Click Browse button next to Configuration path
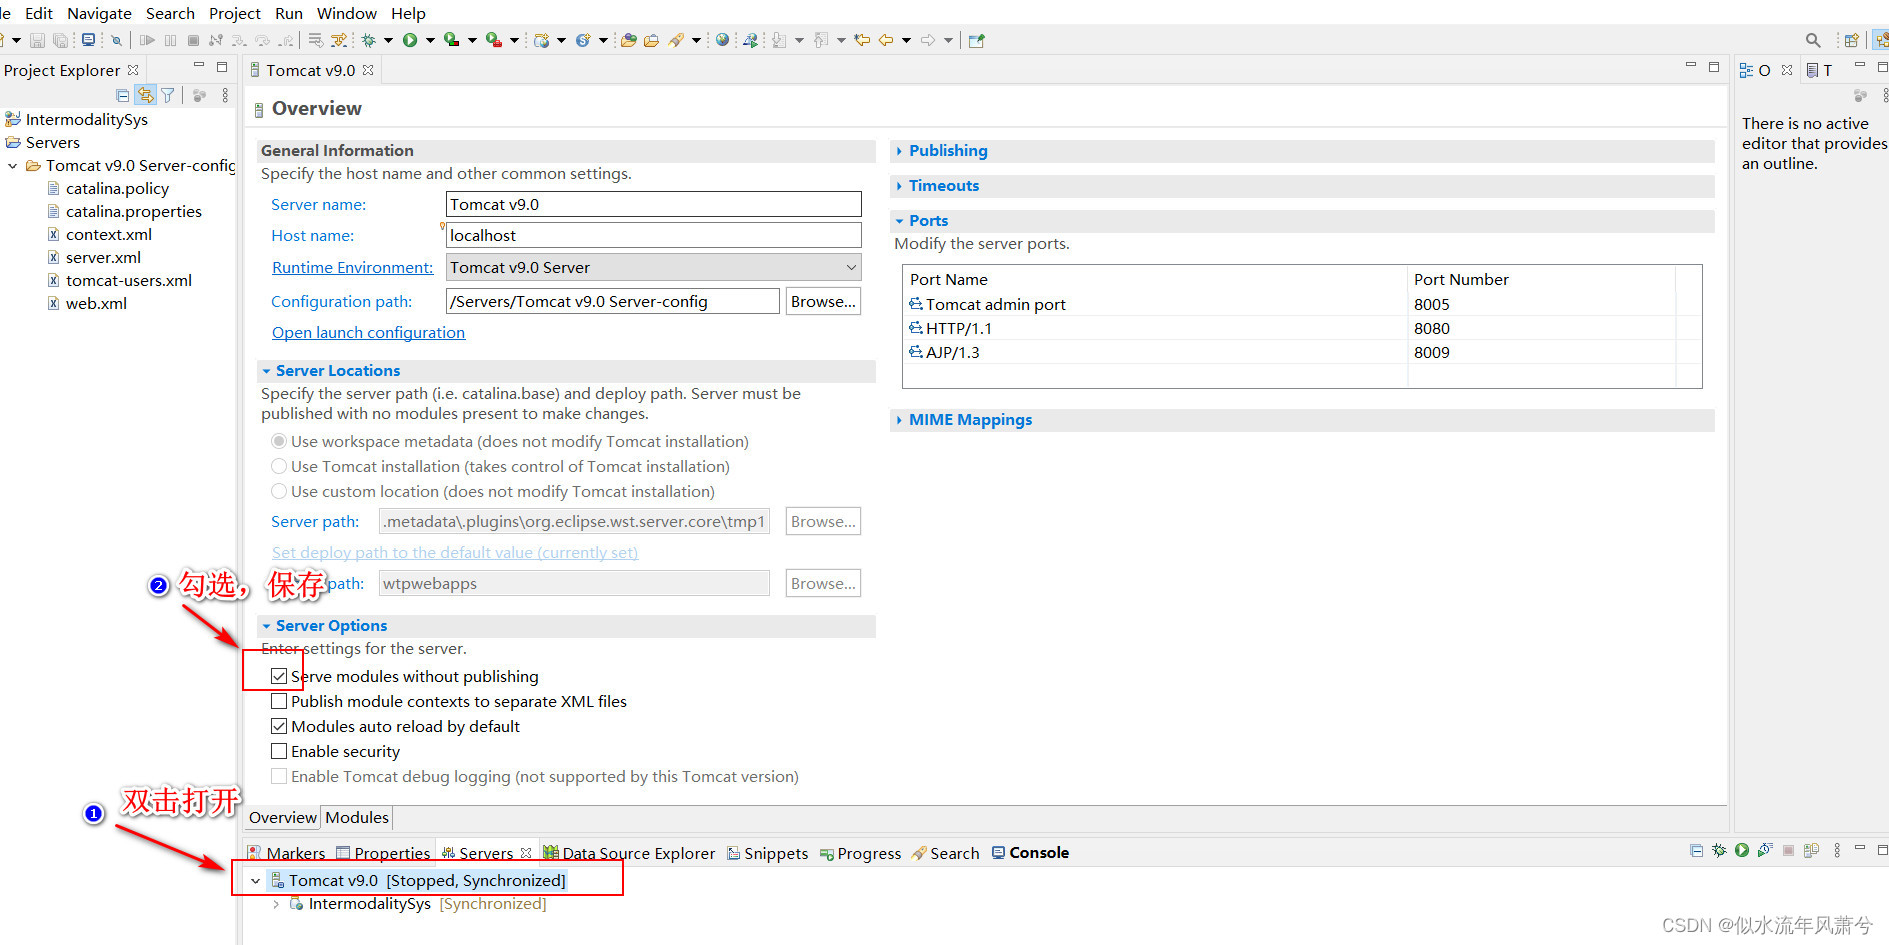Viewport: 1889px width, 945px height. pos(823,301)
